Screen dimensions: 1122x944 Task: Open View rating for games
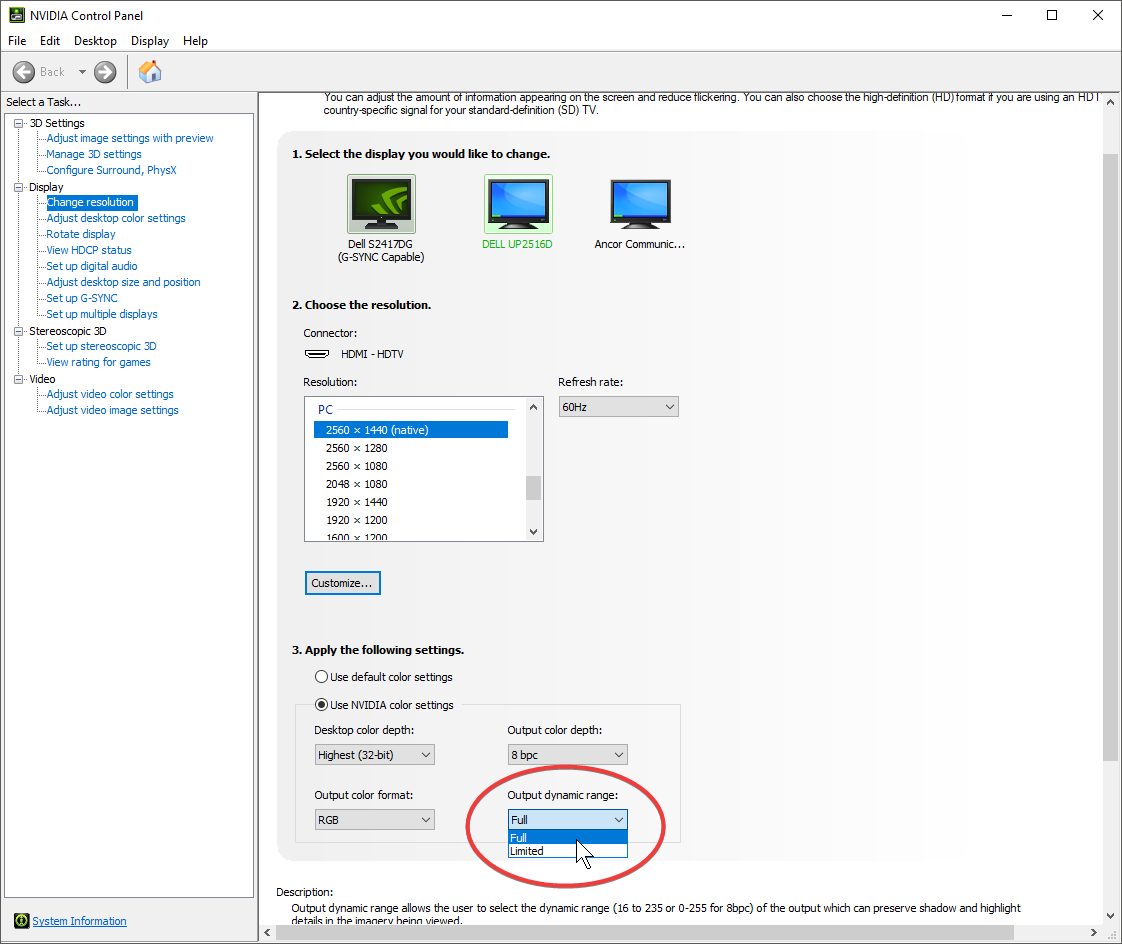pyautogui.click(x=99, y=362)
